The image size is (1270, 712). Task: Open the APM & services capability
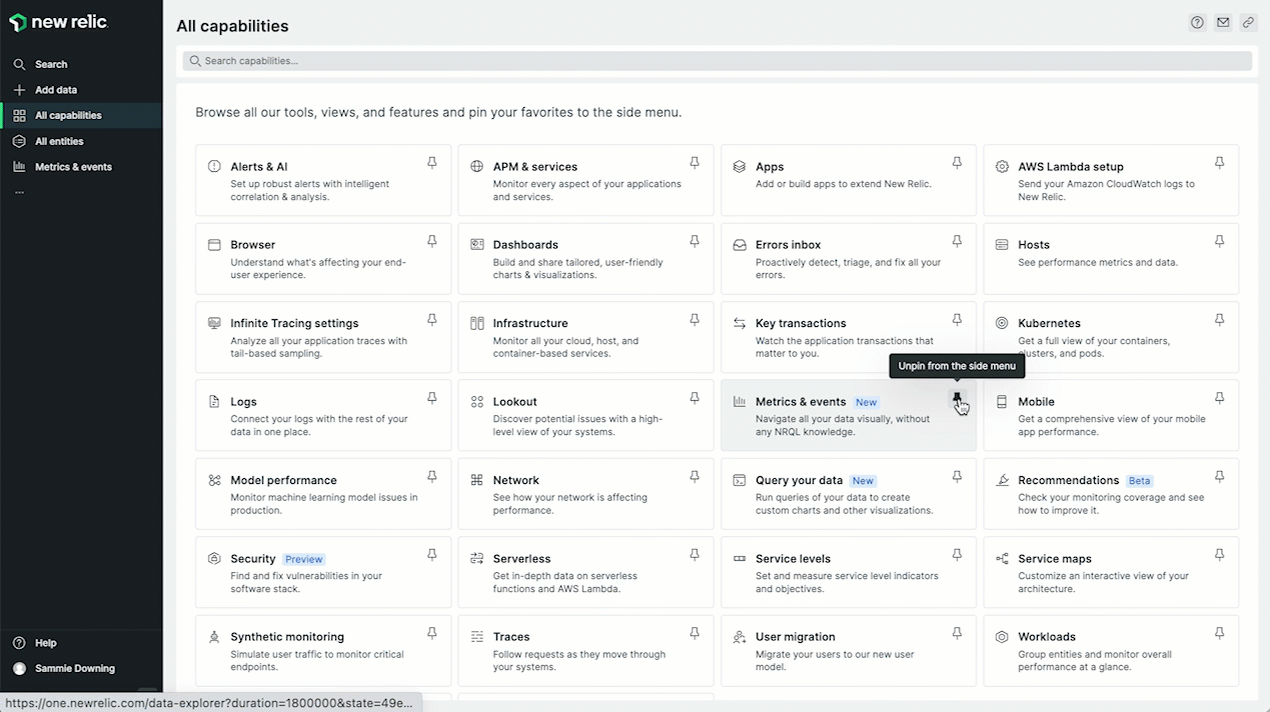[x=535, y=167]
